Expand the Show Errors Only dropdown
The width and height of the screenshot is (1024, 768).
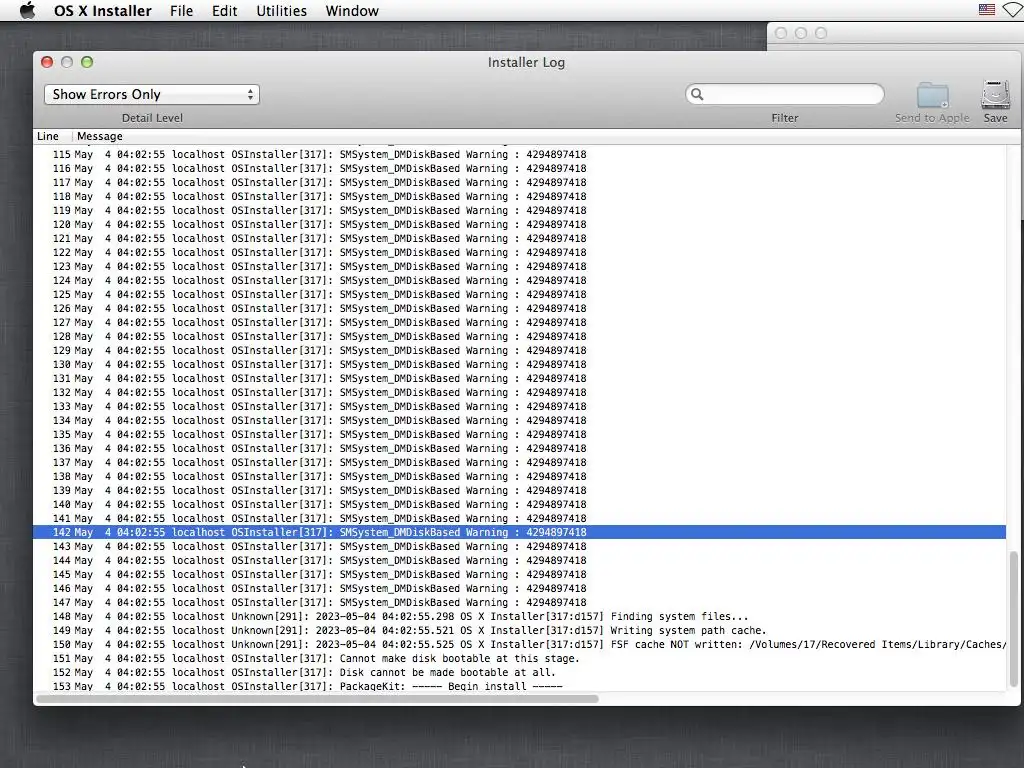pos(152,95)
